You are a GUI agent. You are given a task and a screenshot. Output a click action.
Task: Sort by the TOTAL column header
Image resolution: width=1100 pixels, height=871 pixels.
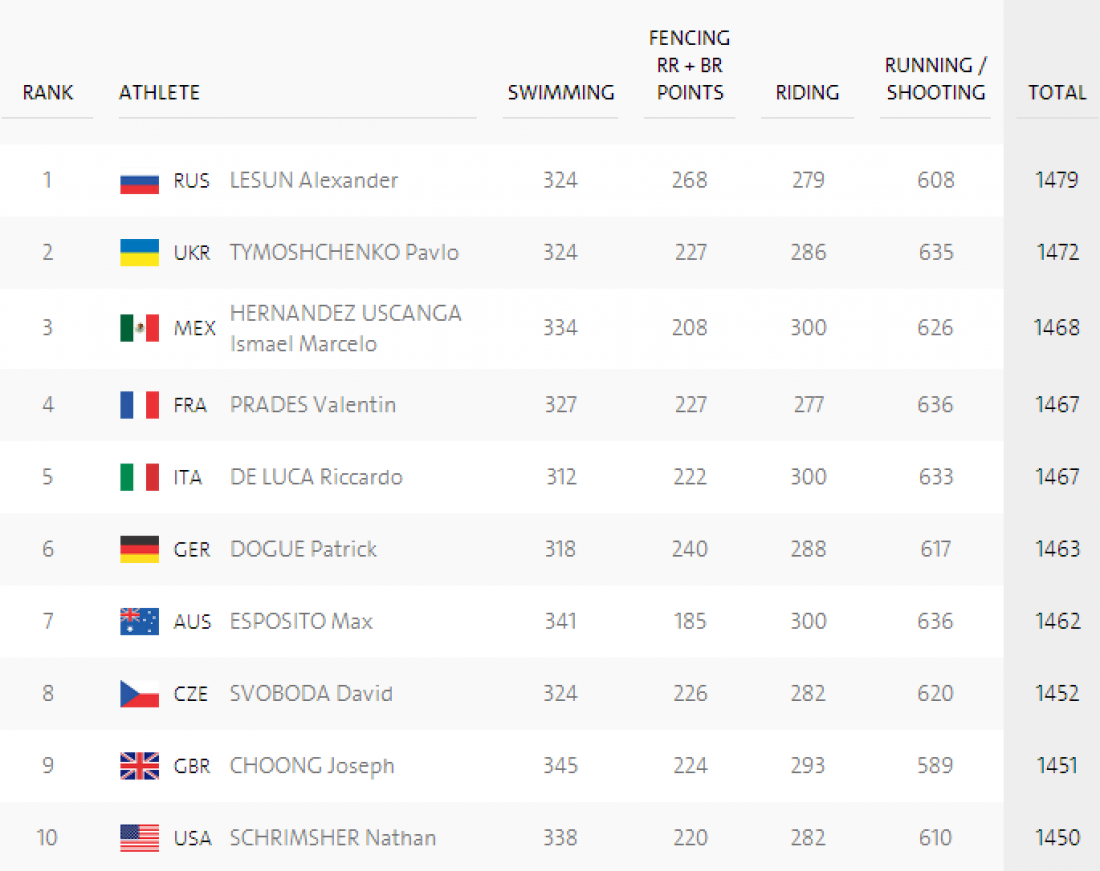click(1057, 93)
